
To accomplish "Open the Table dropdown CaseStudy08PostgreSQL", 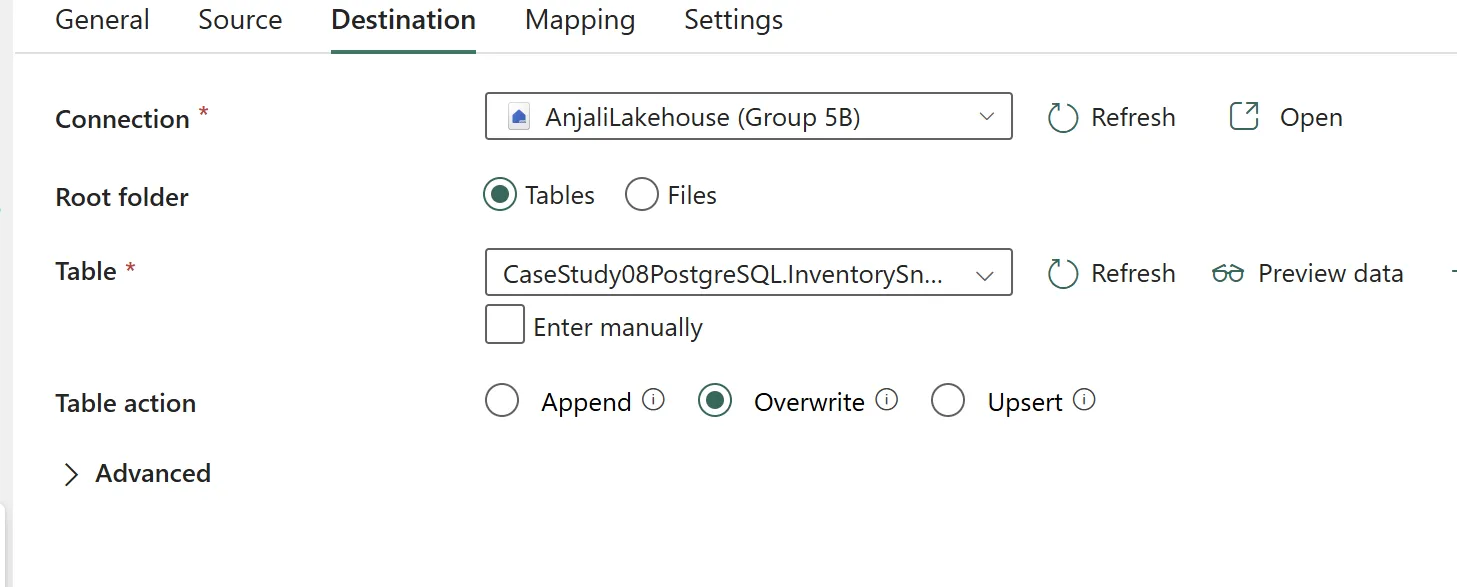I will coord(749,272).
